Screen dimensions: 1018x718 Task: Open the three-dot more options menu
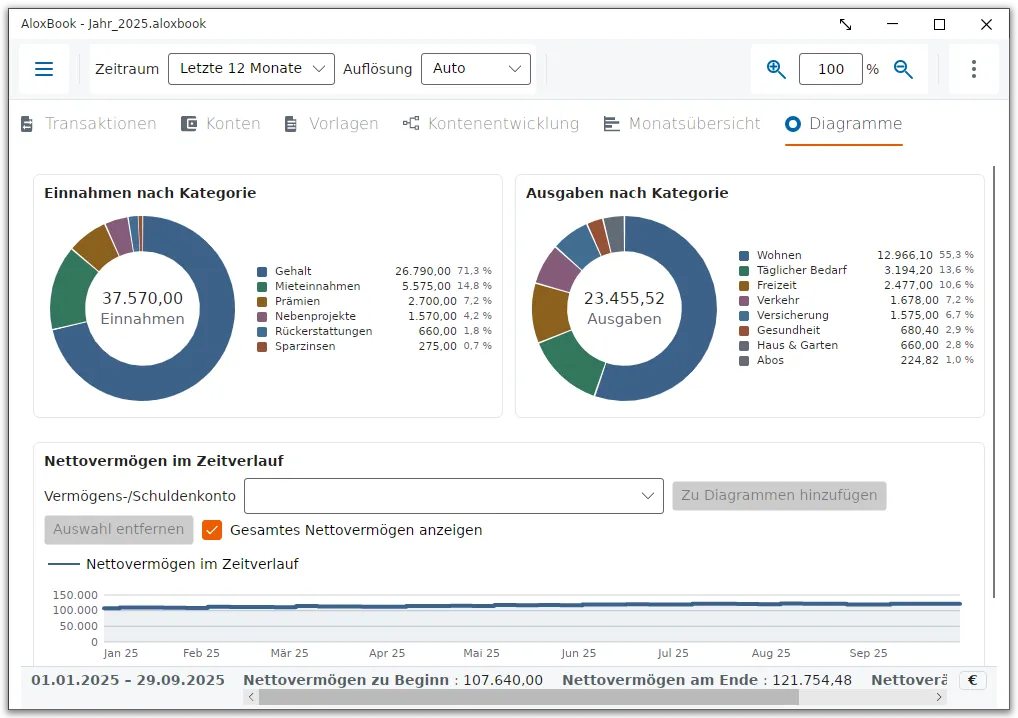[x=973, y=69]
